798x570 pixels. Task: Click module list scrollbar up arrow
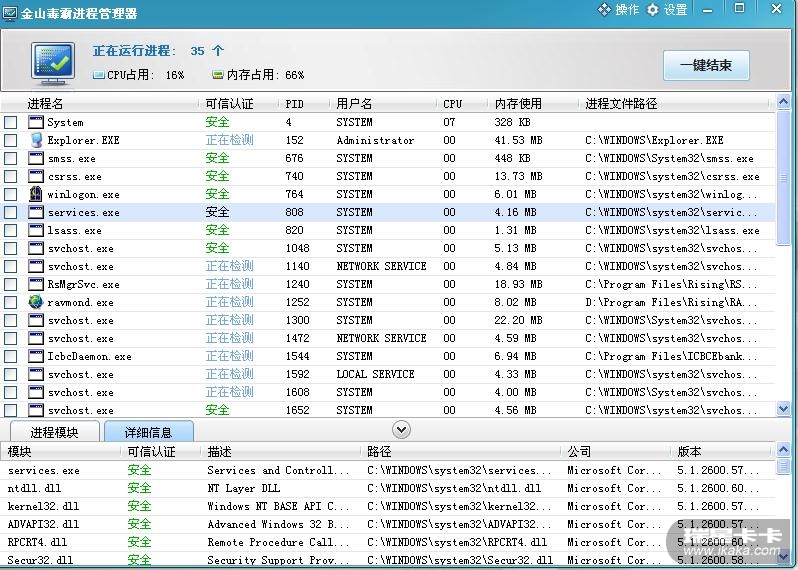783,450
